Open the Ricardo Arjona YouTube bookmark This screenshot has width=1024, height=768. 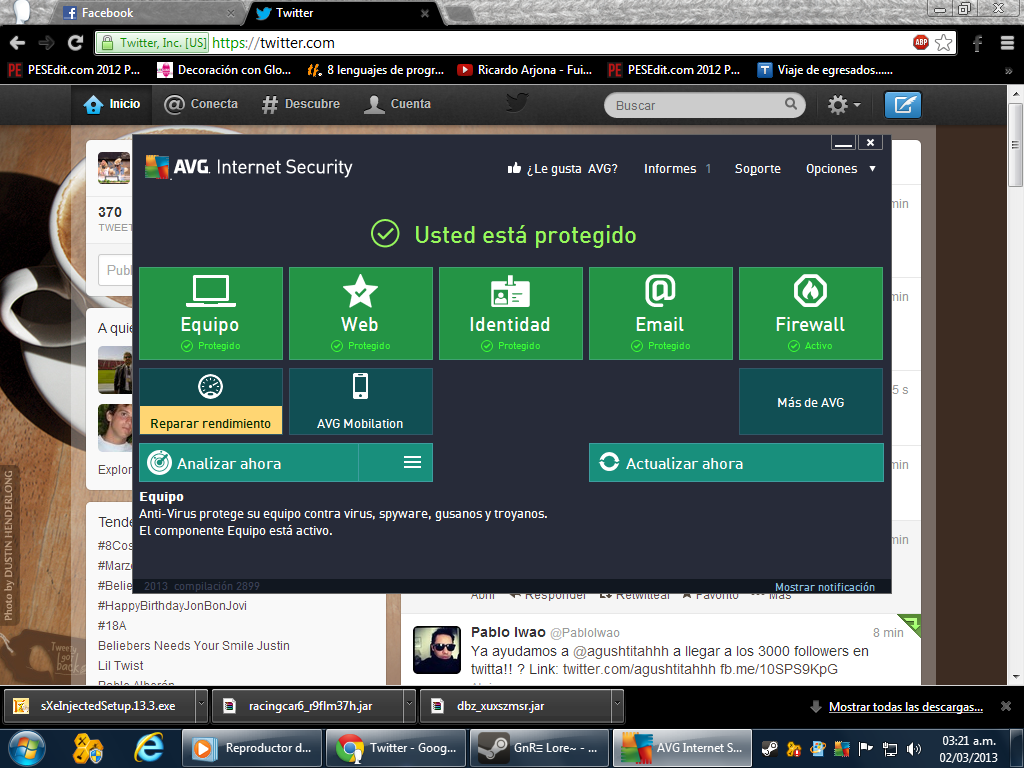coord(524,70)
